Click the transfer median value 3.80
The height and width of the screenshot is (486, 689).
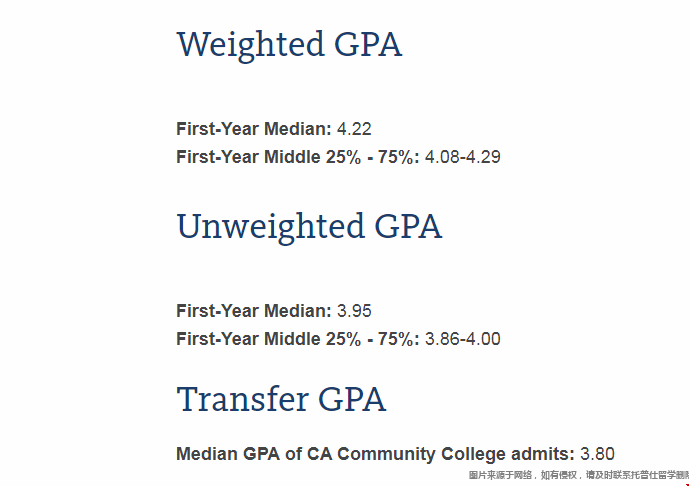click(597, 454)
